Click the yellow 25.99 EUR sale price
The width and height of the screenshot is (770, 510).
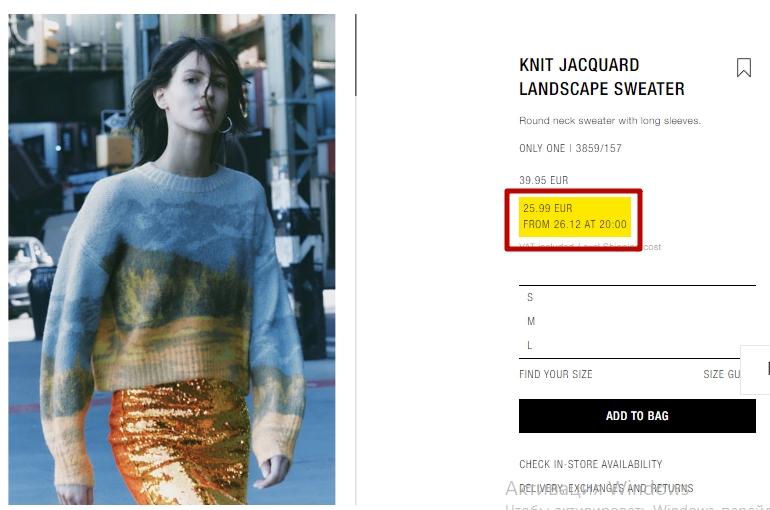tap(548, 208)
